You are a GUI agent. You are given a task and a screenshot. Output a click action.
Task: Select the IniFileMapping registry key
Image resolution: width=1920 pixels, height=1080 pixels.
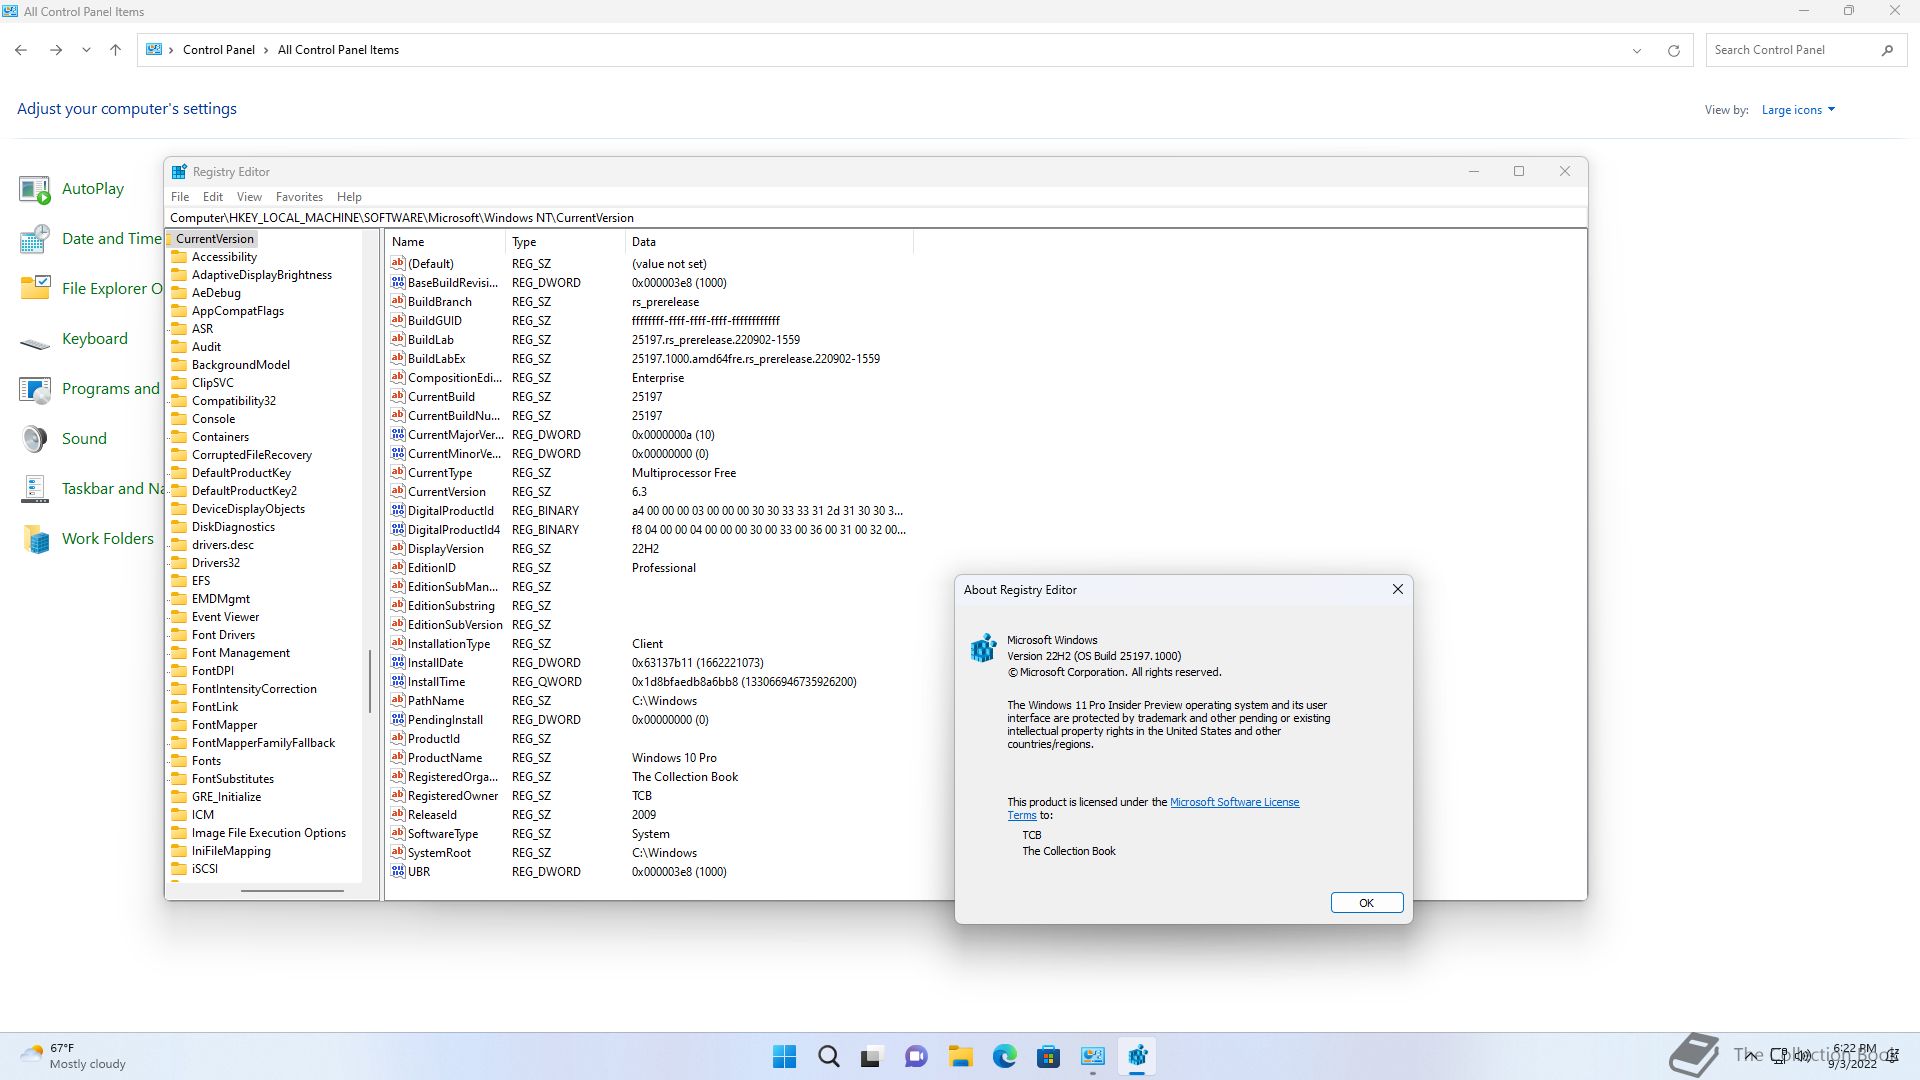pyautogui.click(x=231, y=851)
